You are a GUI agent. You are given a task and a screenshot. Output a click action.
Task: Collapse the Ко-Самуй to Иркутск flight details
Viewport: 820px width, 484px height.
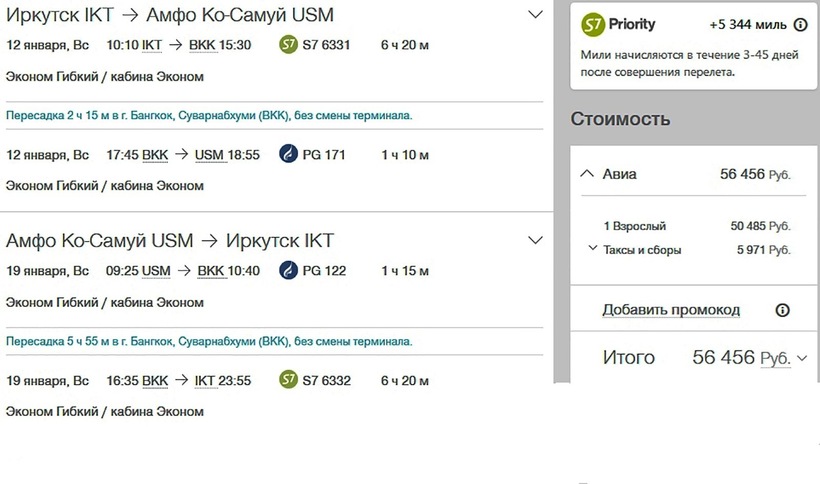pyautogui.click(x=535, y=240)
